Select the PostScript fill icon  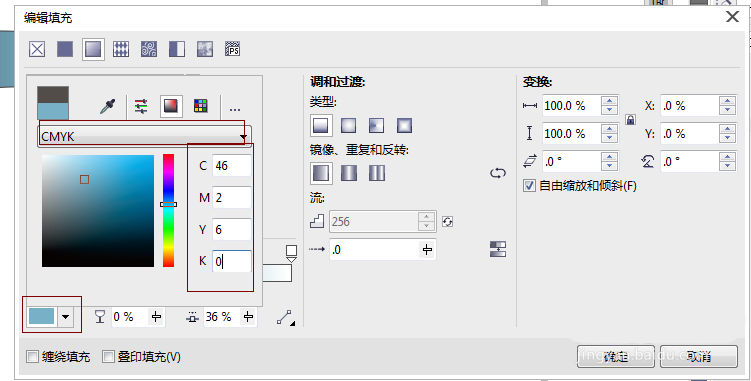point(233,49)
